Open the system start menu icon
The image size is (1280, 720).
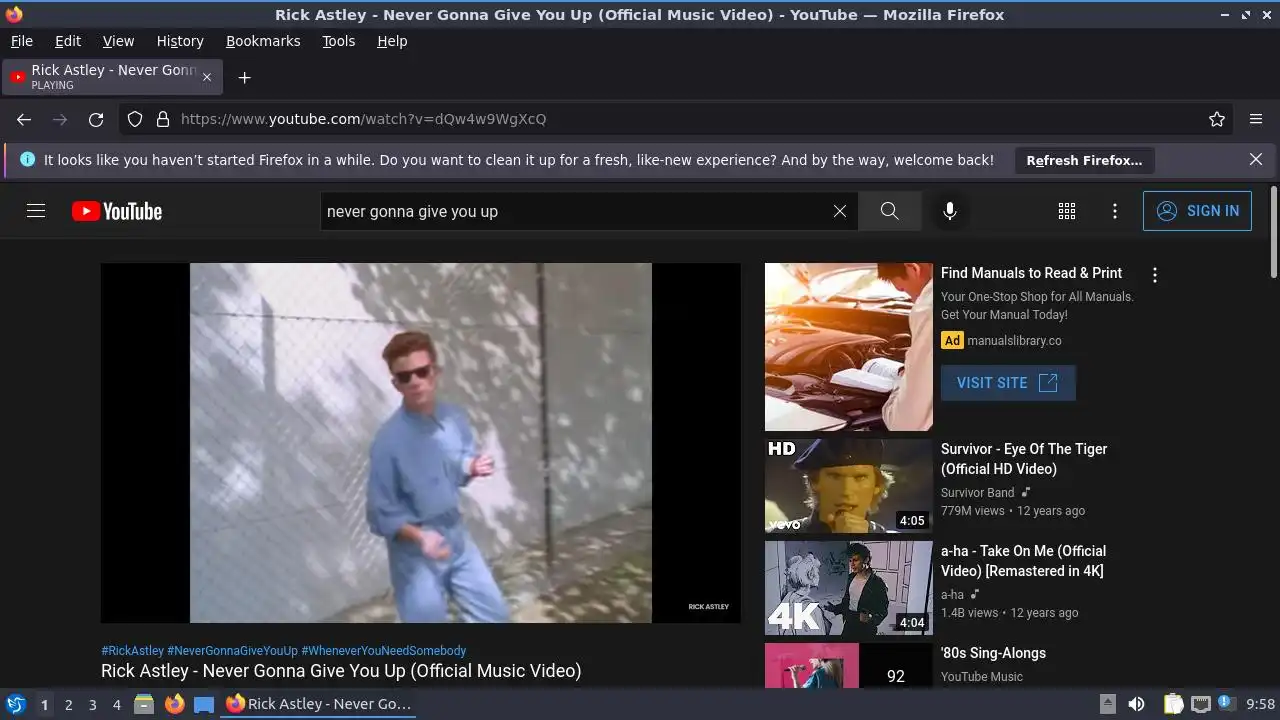point(15,704)
